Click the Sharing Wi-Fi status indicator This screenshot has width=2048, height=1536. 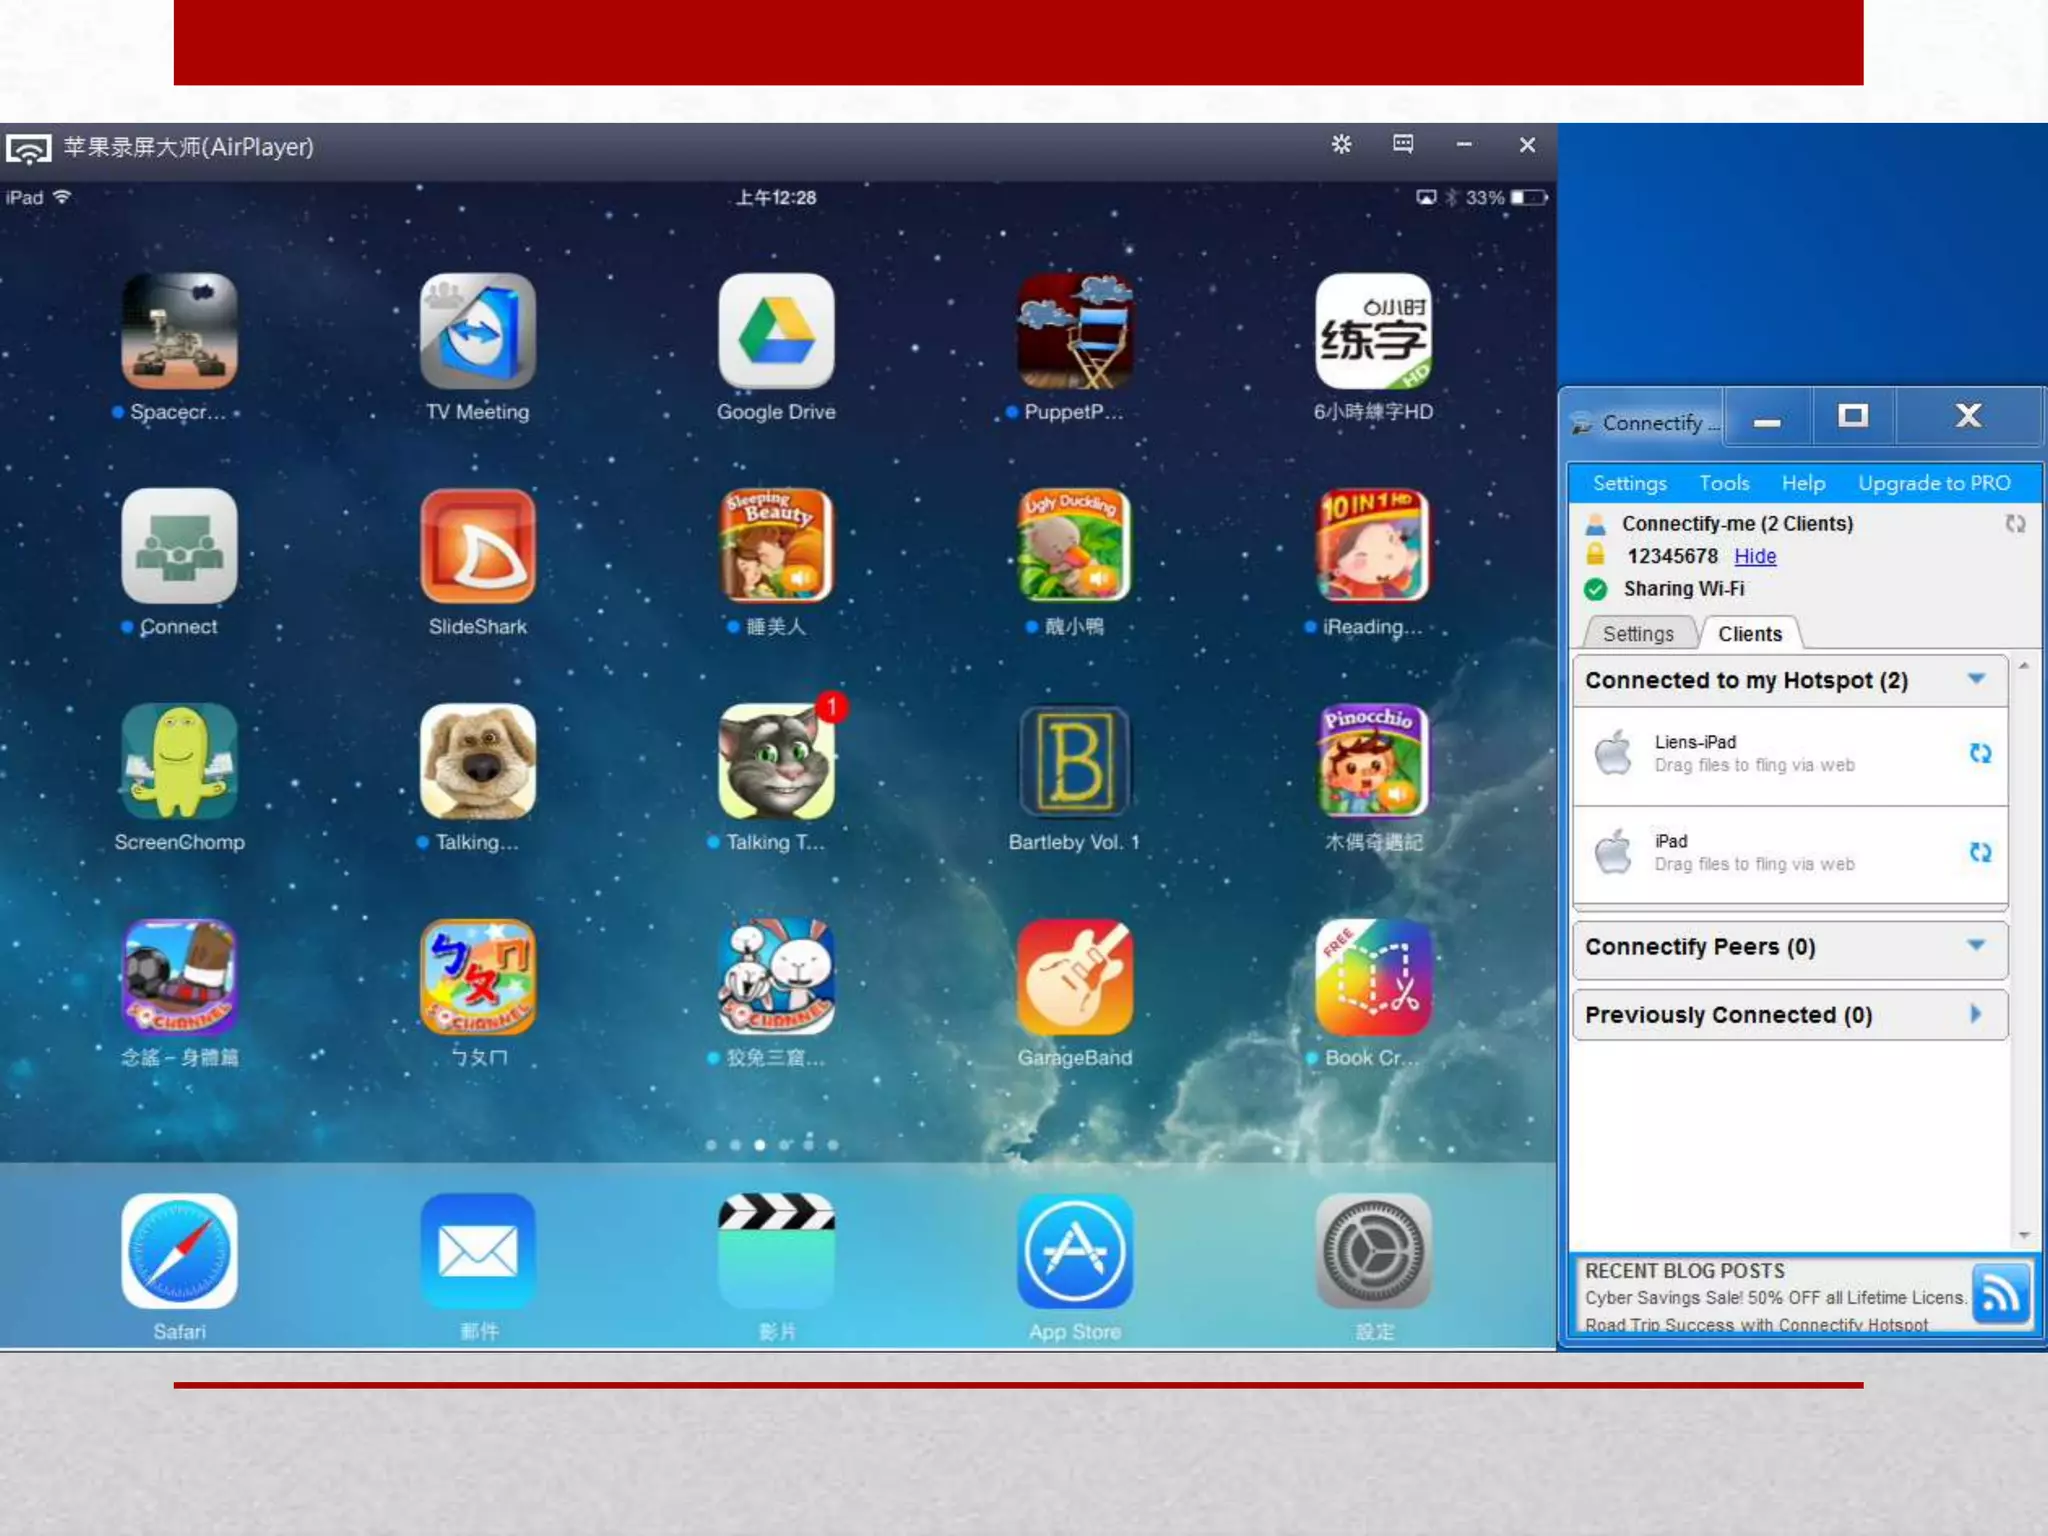[x=1596, y=589]
